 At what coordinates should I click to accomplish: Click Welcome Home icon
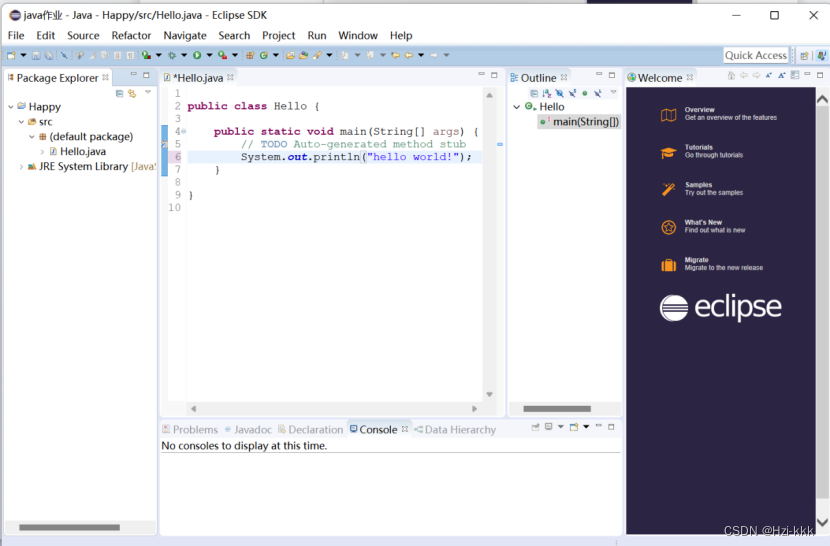(731, 75)
